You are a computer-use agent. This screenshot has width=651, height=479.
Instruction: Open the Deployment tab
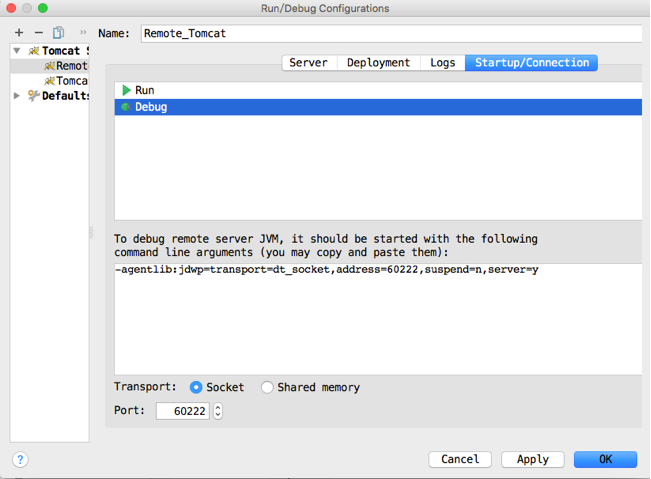pos(378,62)
